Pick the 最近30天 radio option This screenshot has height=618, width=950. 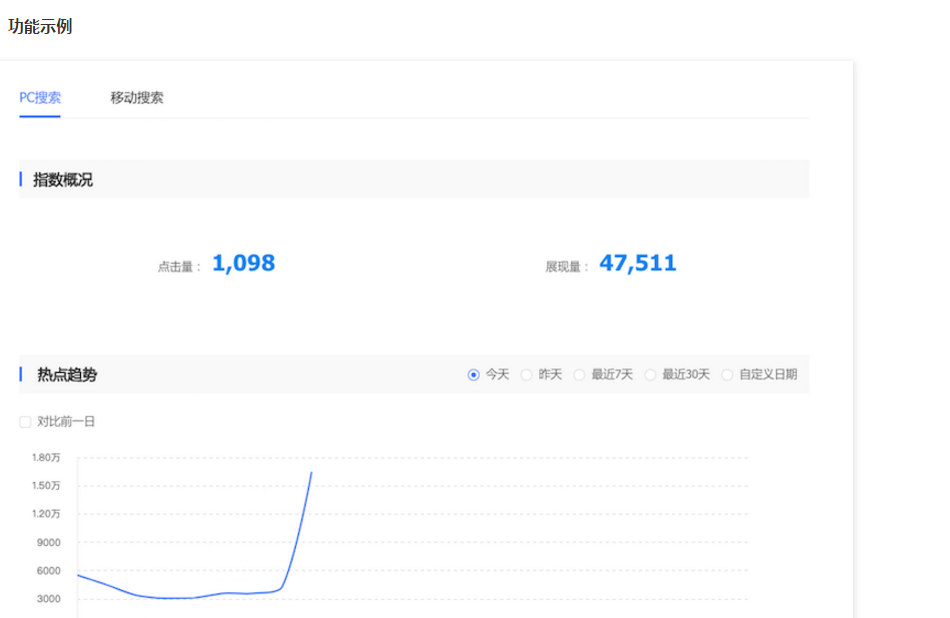coord(650,375)
